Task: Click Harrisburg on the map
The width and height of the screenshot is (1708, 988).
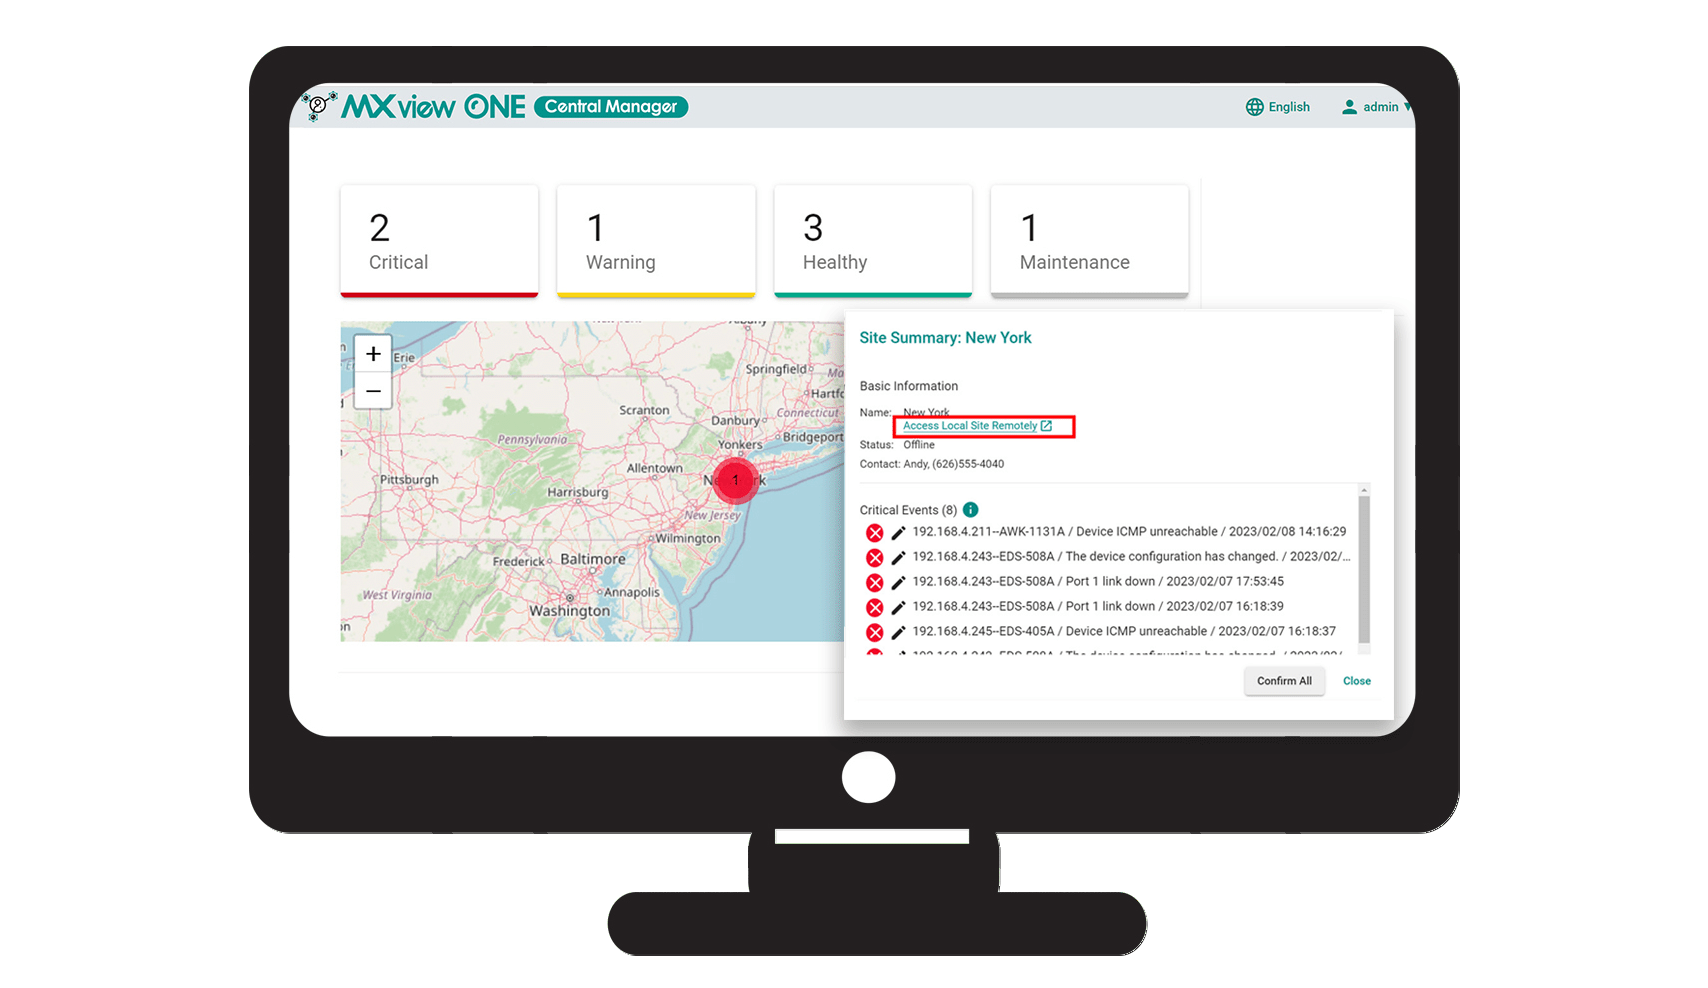Action: (x=577, y=492)
